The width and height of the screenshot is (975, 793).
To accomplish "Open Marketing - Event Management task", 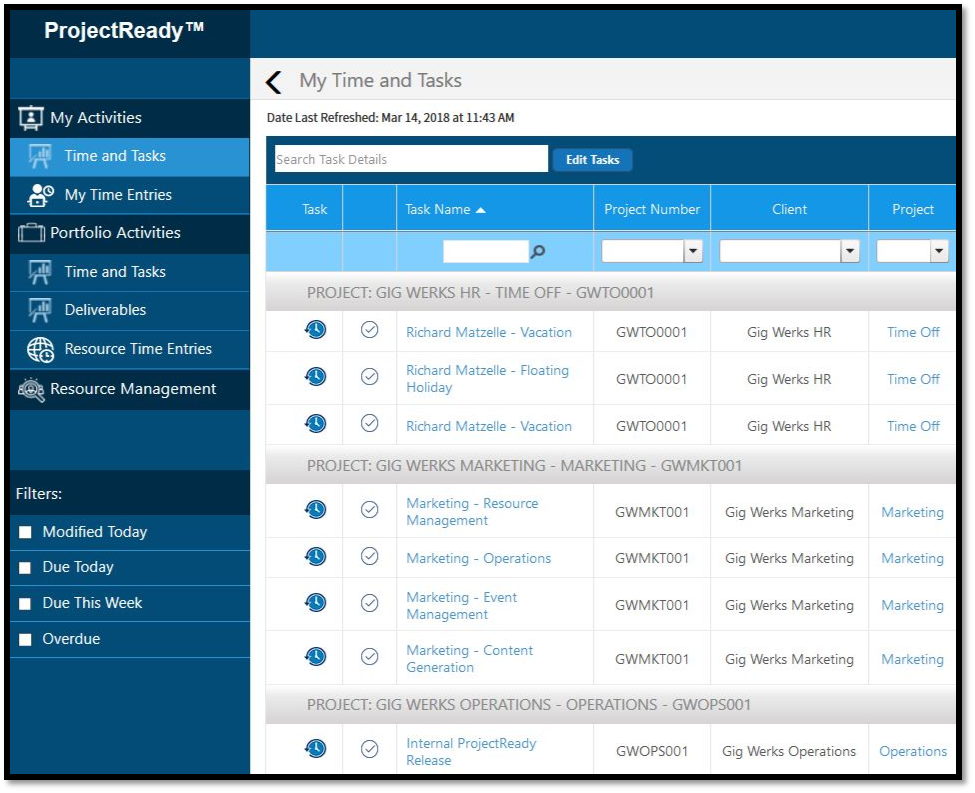I will 461,606.
